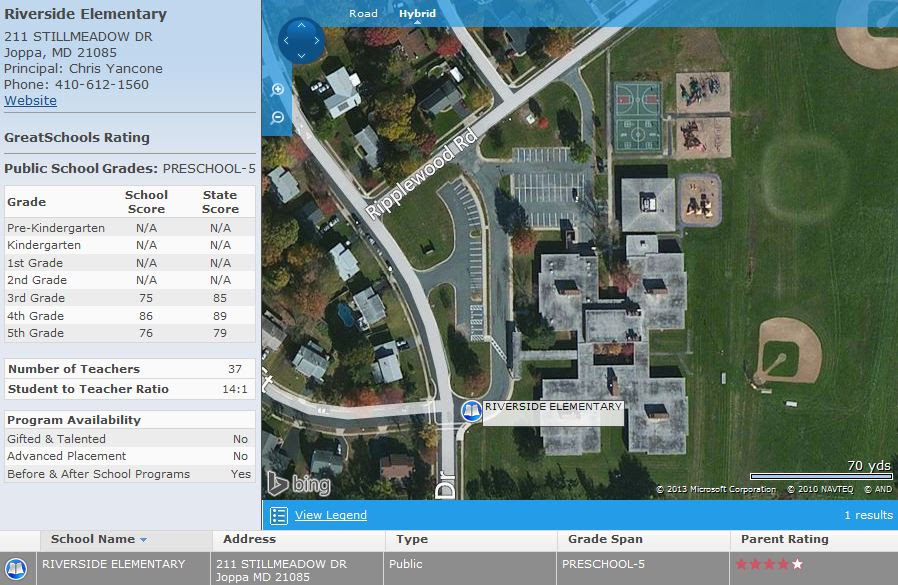The image size is (898, 585).
Task: Pan the map down with the compass arrow
Action: tap(301, 56)
